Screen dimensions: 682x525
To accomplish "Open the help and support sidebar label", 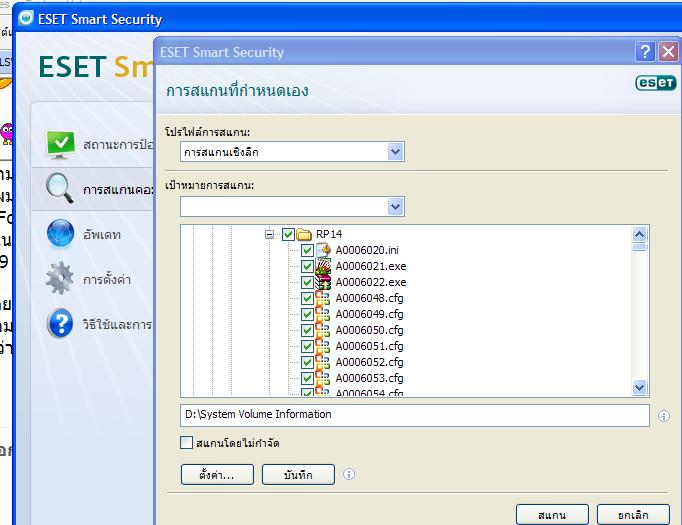I will point(117,324).
